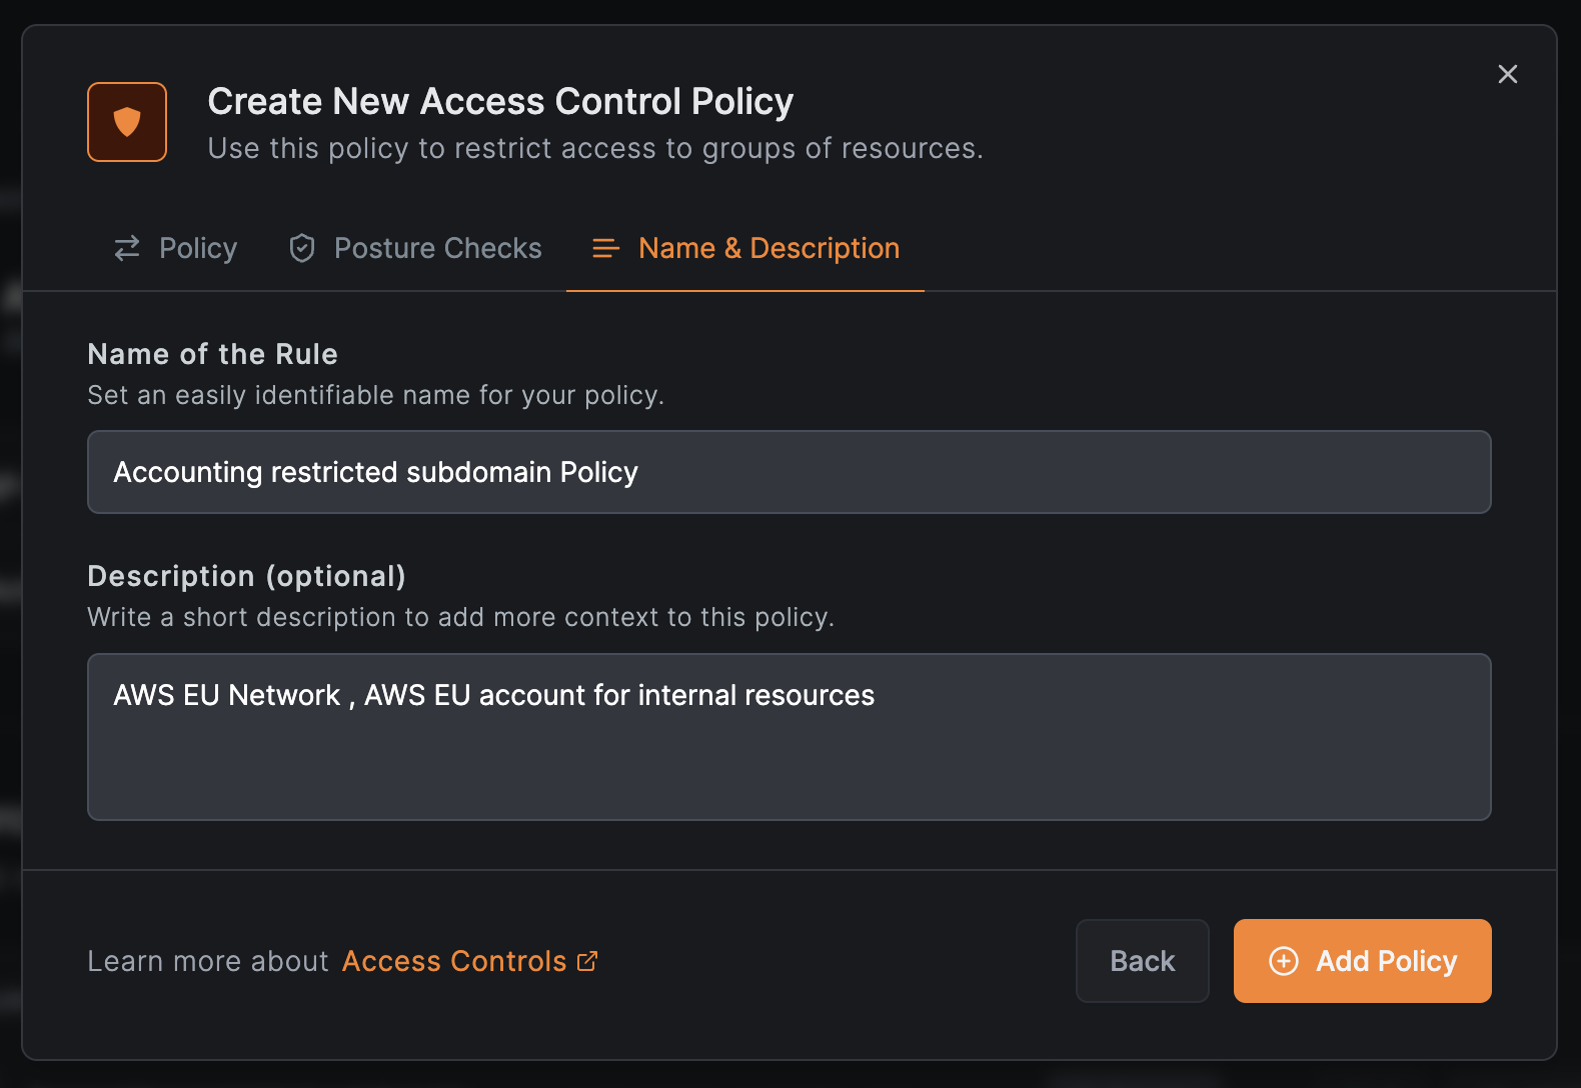
Task: Click the dialog title Create New Access Control Policy
Action: pyautogui.click(x=500, y=102)
